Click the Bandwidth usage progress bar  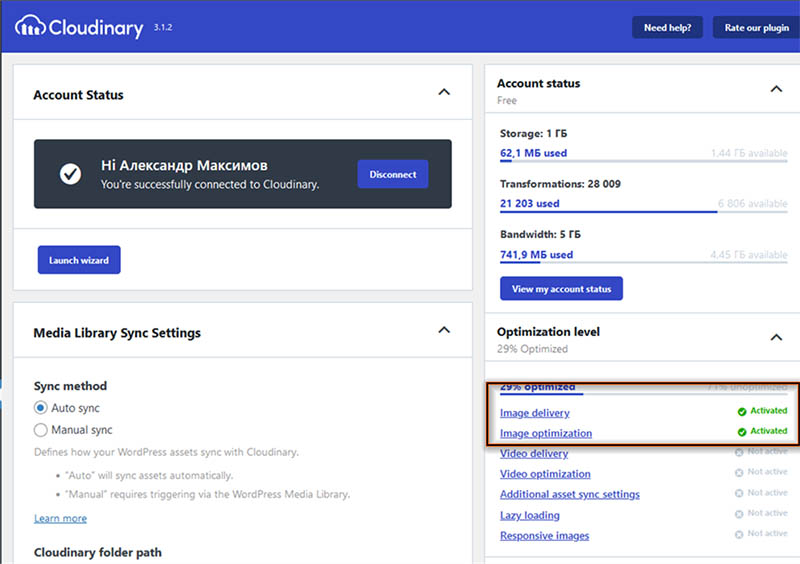pos(643,263)
